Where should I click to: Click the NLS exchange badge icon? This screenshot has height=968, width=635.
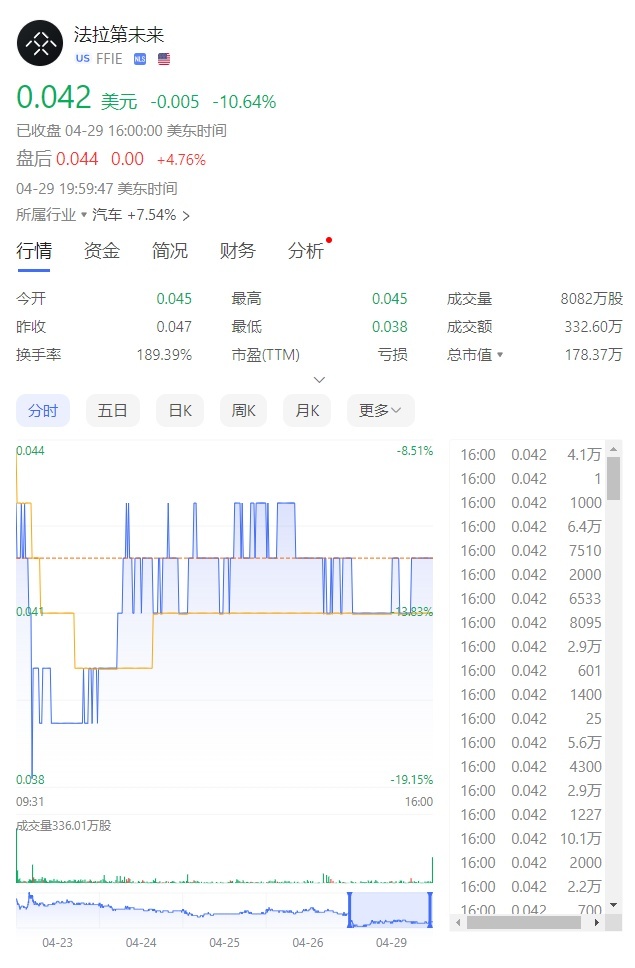[140, 59]
